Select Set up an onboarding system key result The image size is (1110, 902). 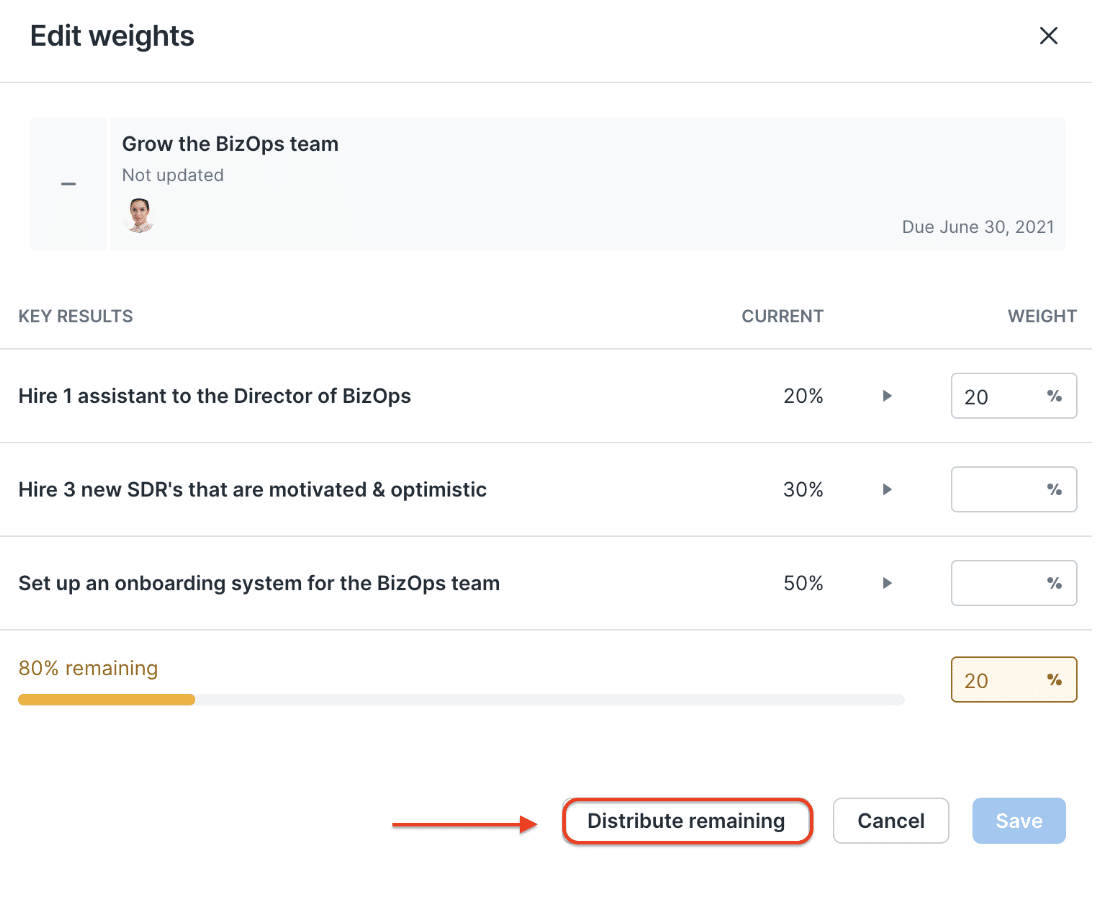(259, 583)
